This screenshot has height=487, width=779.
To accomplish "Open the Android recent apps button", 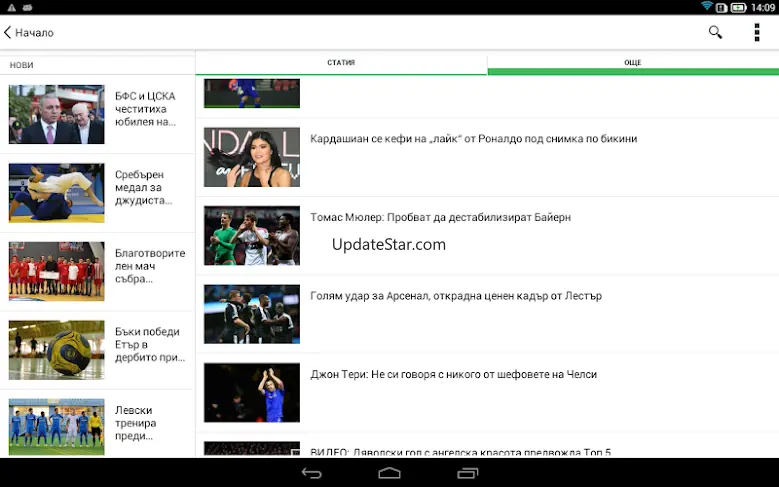I will click(468, 472).
